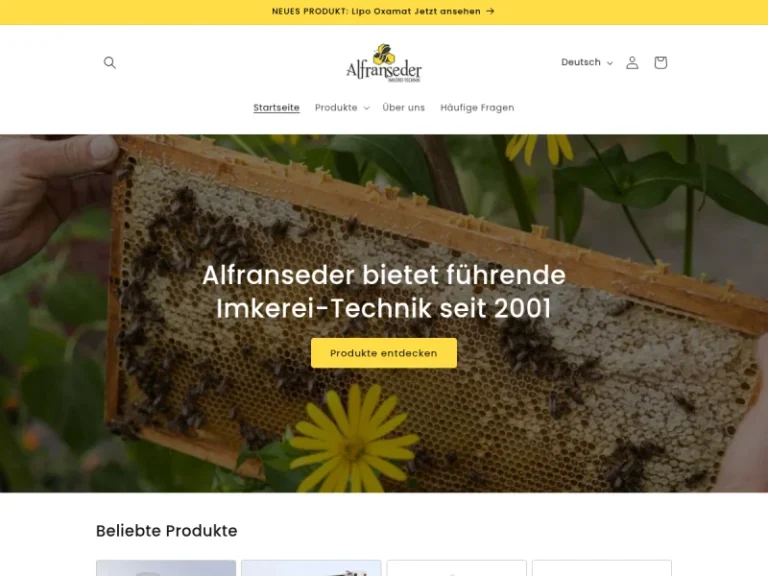Open the shopping cart icon
The width and height of the screenshot is (768, 576).
[660, 63]
